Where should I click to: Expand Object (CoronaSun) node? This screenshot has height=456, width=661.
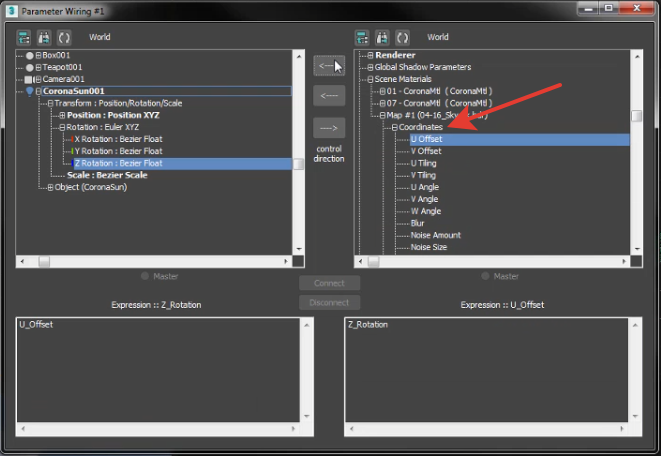50,187
